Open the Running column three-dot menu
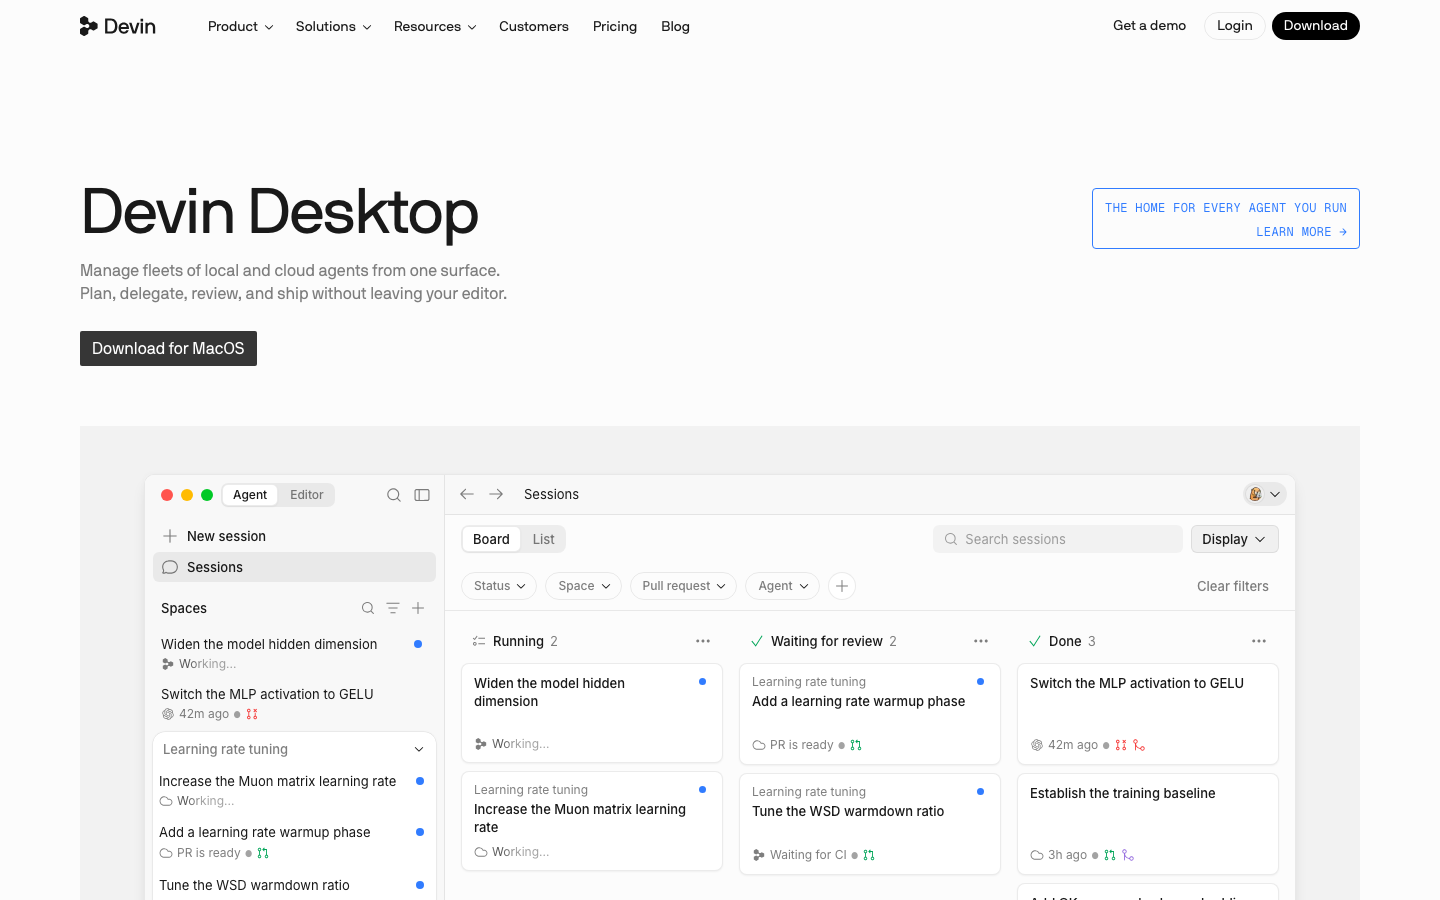 point(703,641)
